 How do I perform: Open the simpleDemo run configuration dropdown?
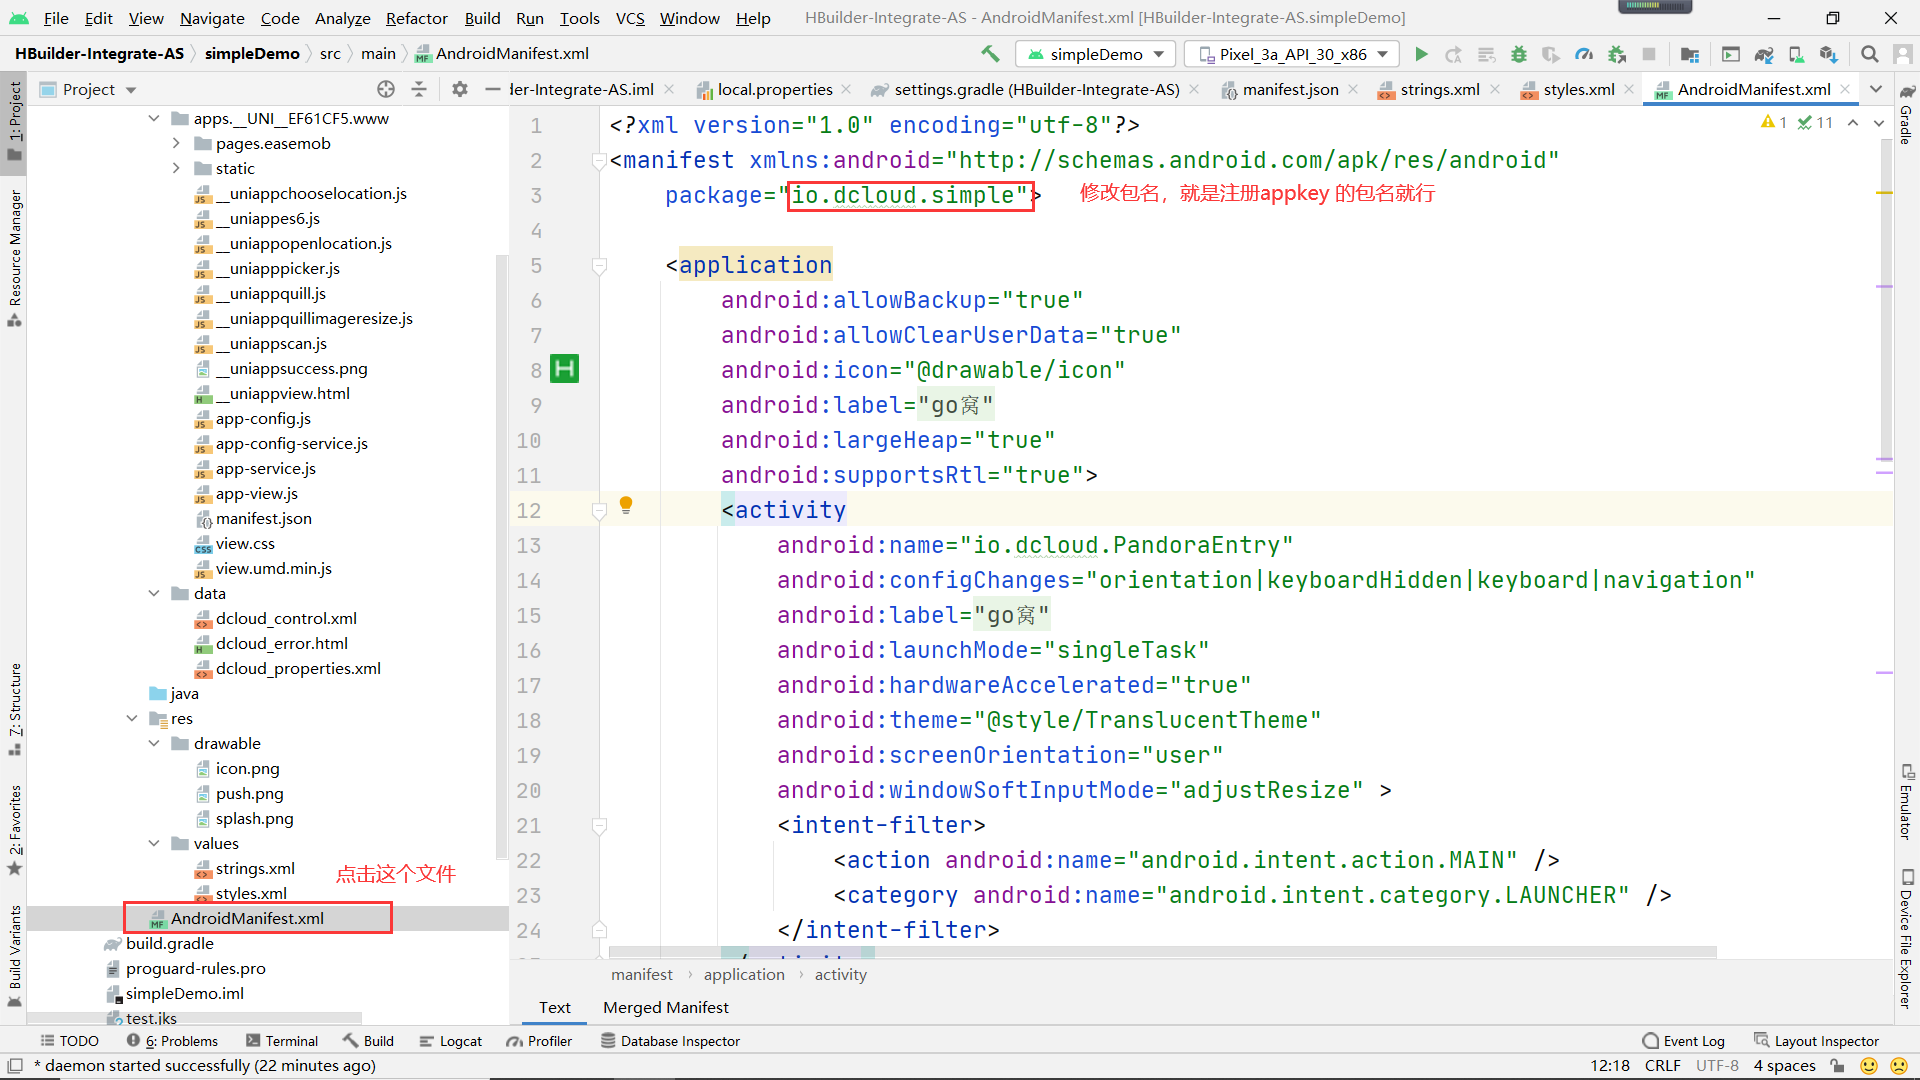(1096, 54)
